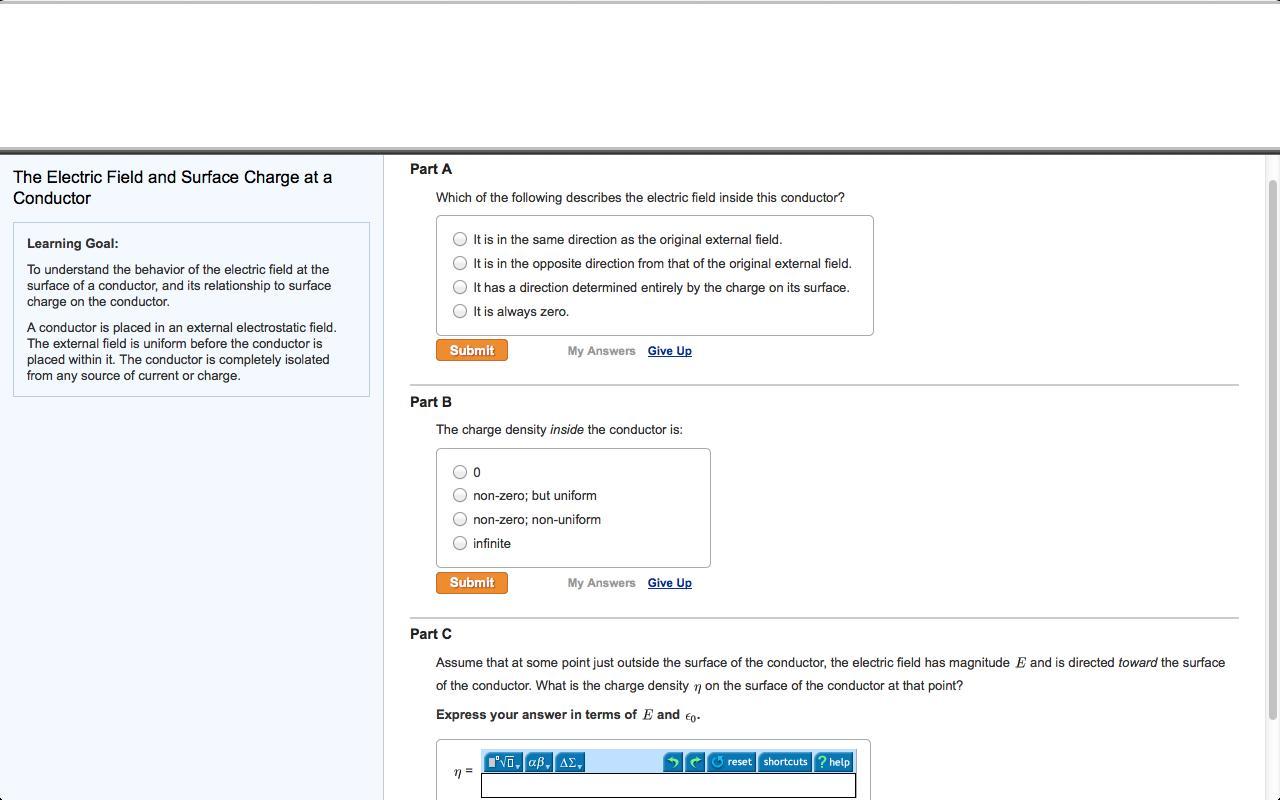Choose '0' for Part B charge density
The width and height of the screenshot is (1280, 800).
click(x=460, y=472)
